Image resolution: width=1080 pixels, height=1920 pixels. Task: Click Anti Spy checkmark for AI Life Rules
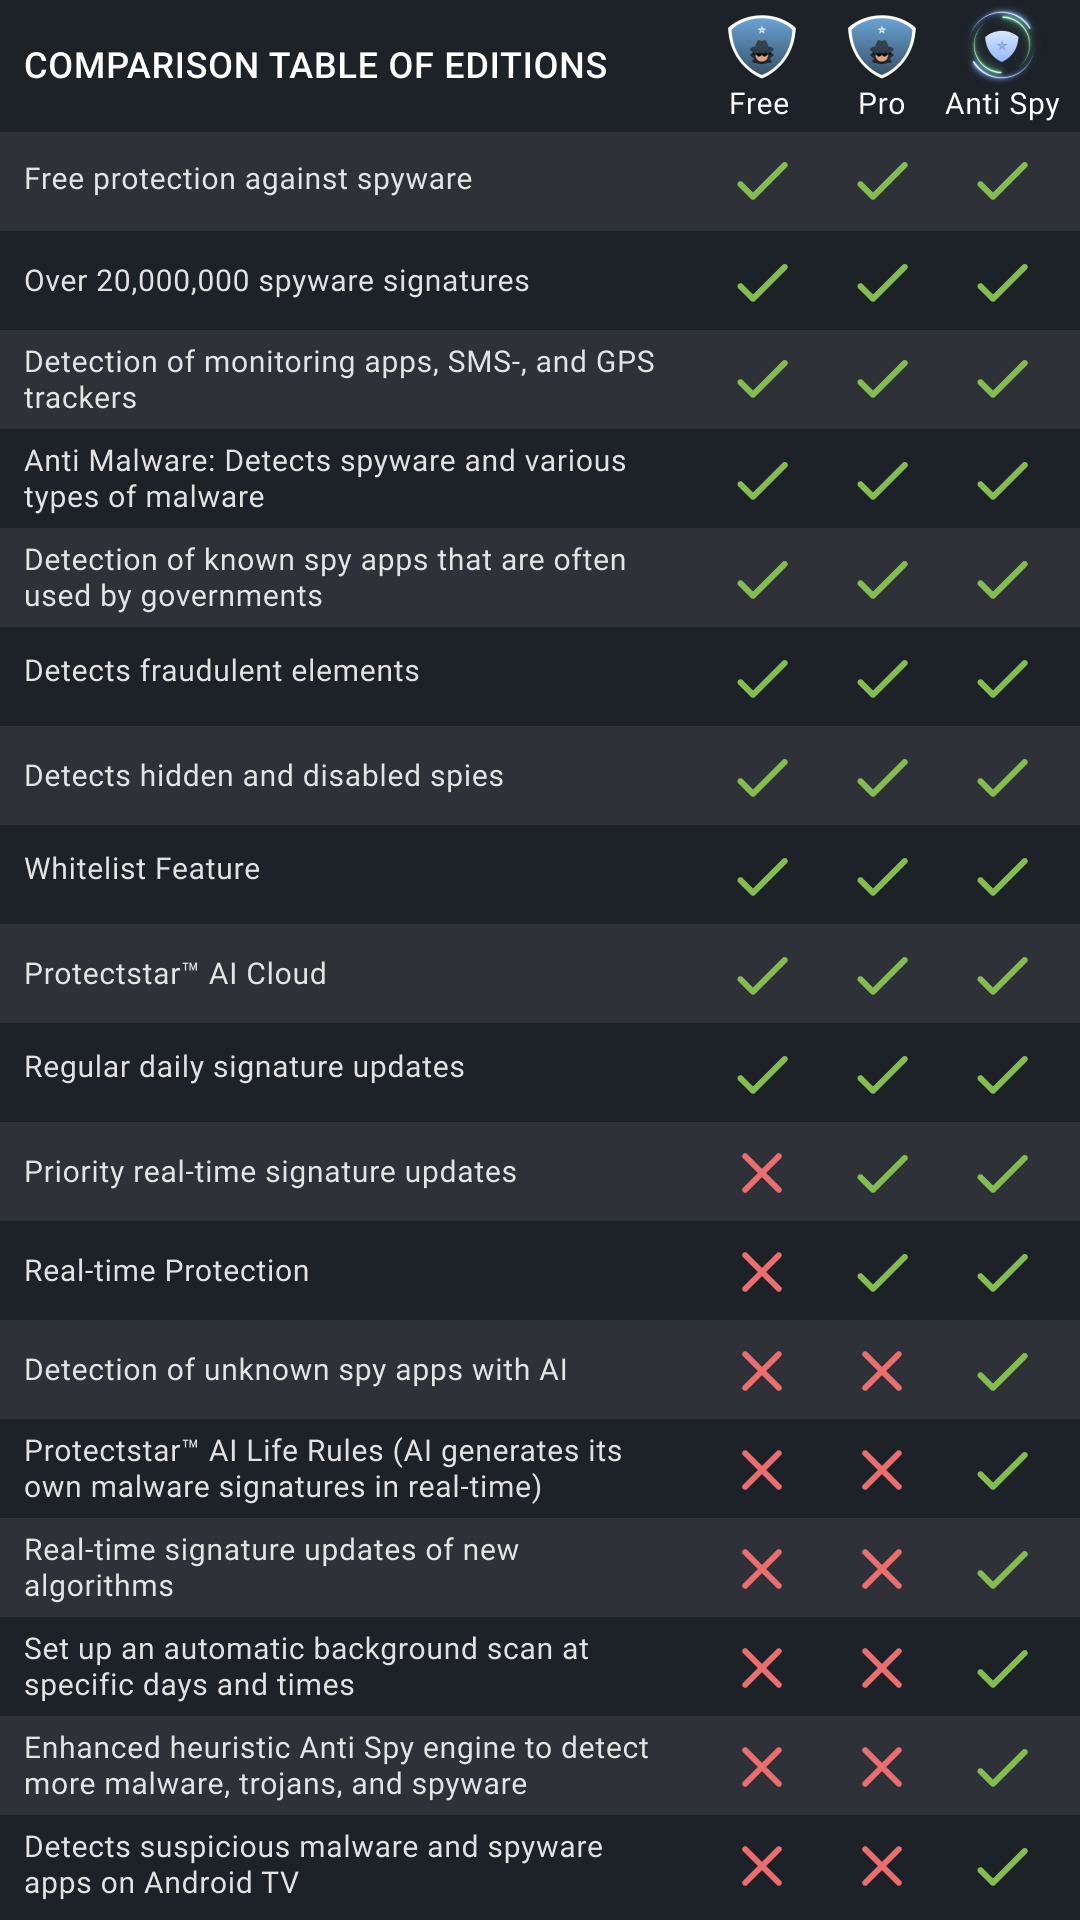pos(1002,1471)
